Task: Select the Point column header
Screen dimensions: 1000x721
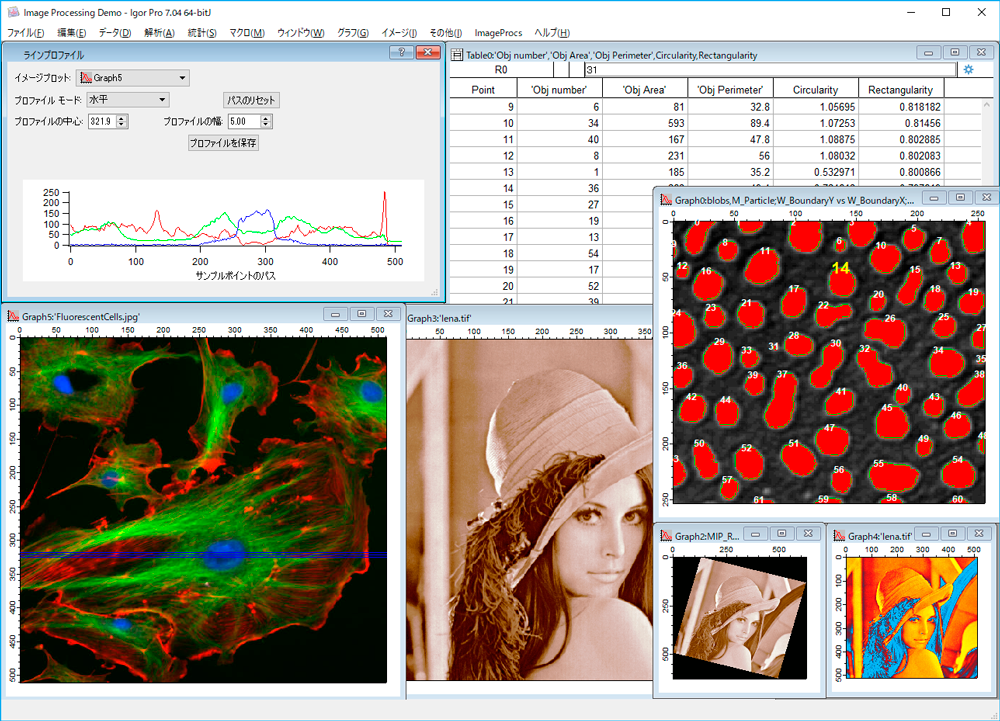Action: (x=483, y=90)
